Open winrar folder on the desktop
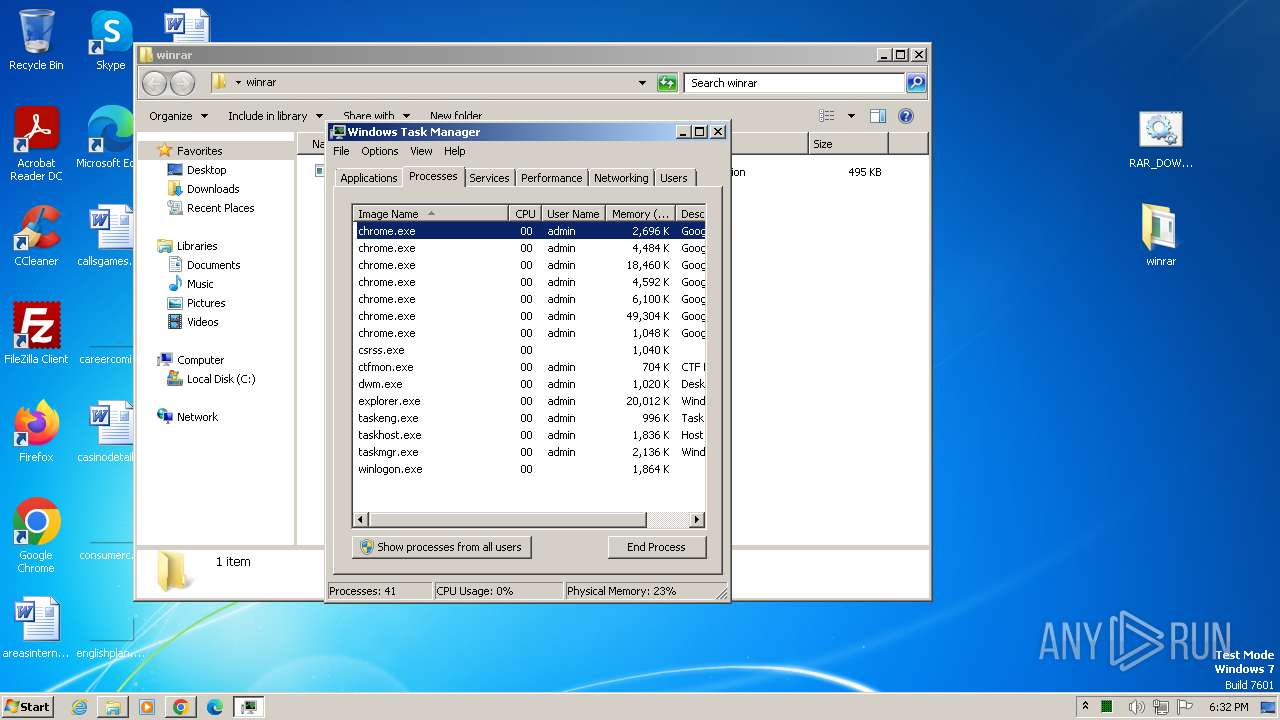1280x720 pixels. pos(1161,236)
